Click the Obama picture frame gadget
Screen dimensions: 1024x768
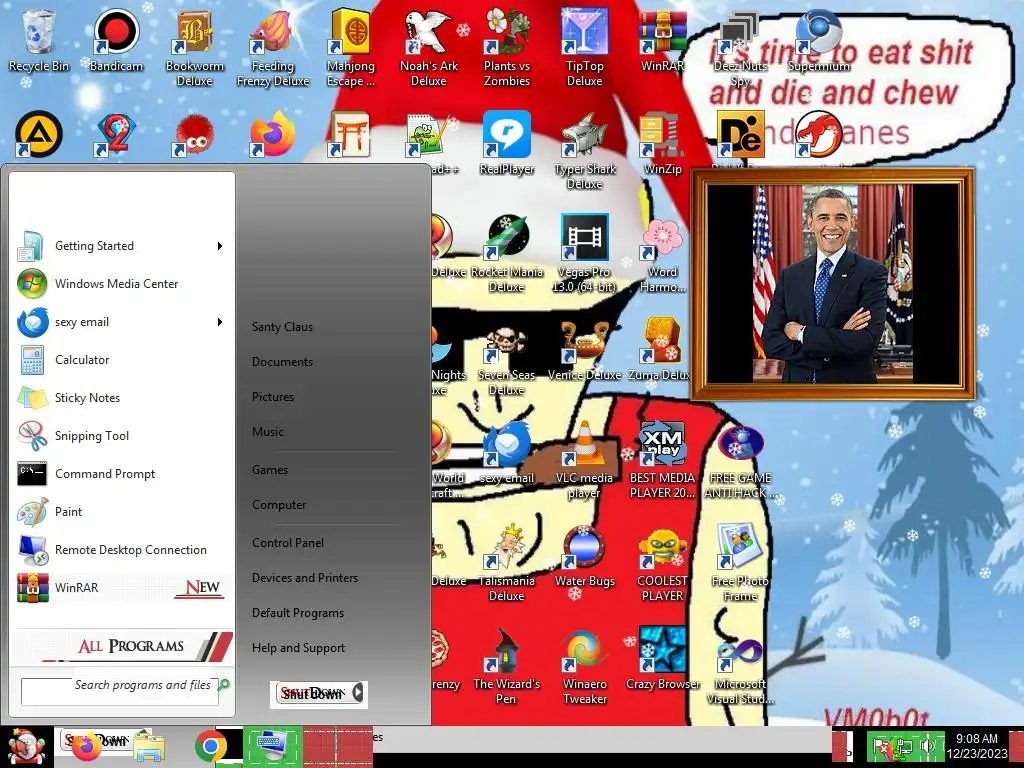(833, 283)
